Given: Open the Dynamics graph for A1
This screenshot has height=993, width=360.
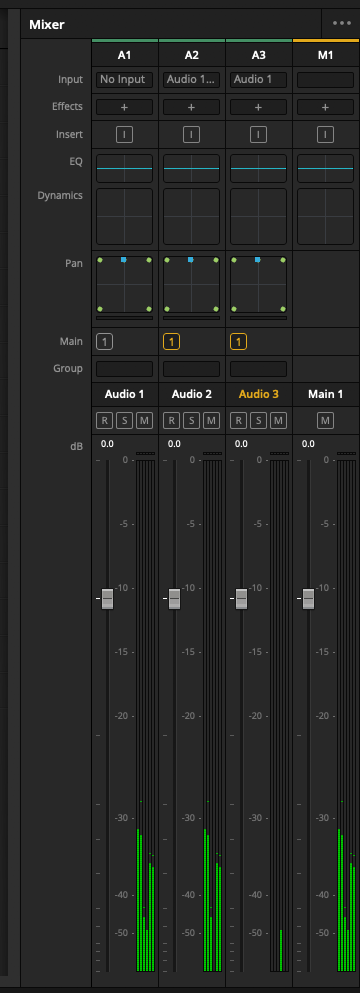Looking at the screenshot, I should pyautogui.click(x=124, y=217).
